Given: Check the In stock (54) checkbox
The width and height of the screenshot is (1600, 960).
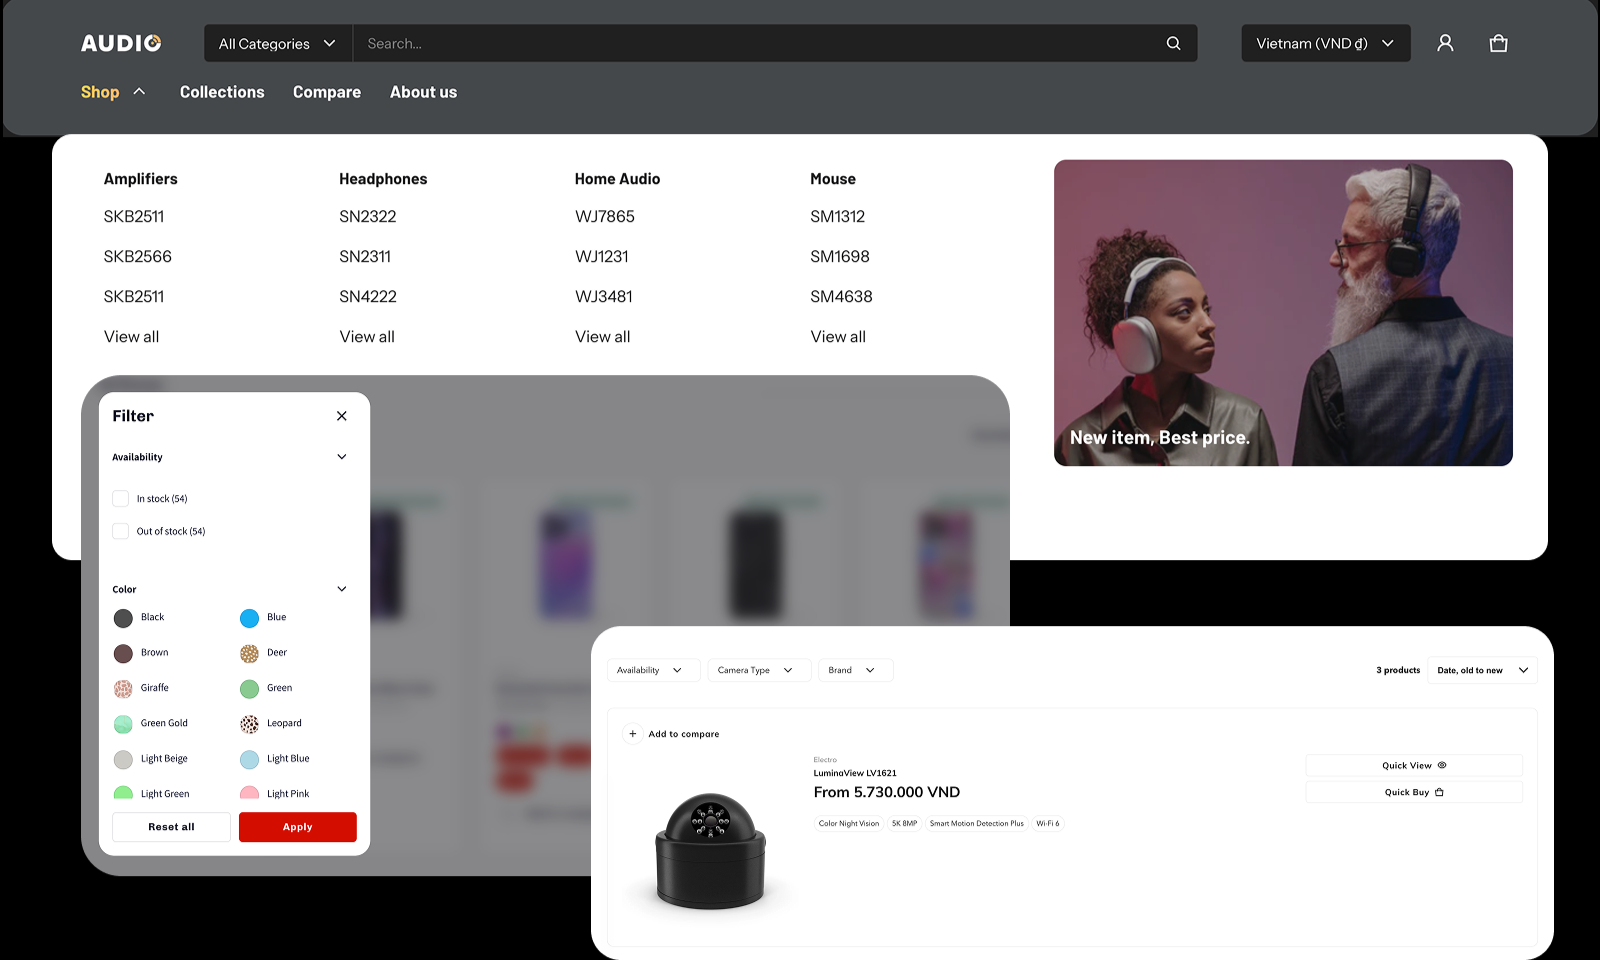Looking at the screenshot, I should (121, 498).
